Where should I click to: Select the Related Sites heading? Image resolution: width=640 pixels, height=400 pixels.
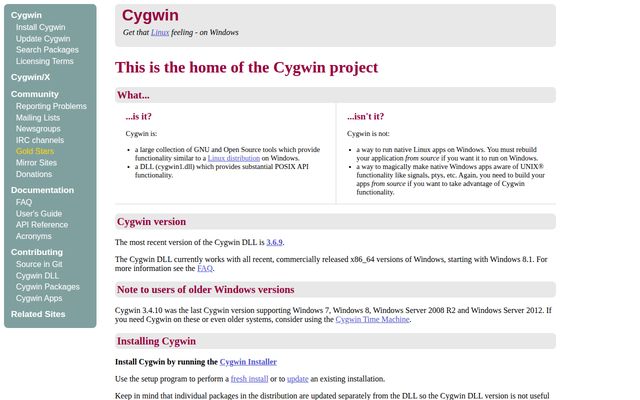pos(38,314)
